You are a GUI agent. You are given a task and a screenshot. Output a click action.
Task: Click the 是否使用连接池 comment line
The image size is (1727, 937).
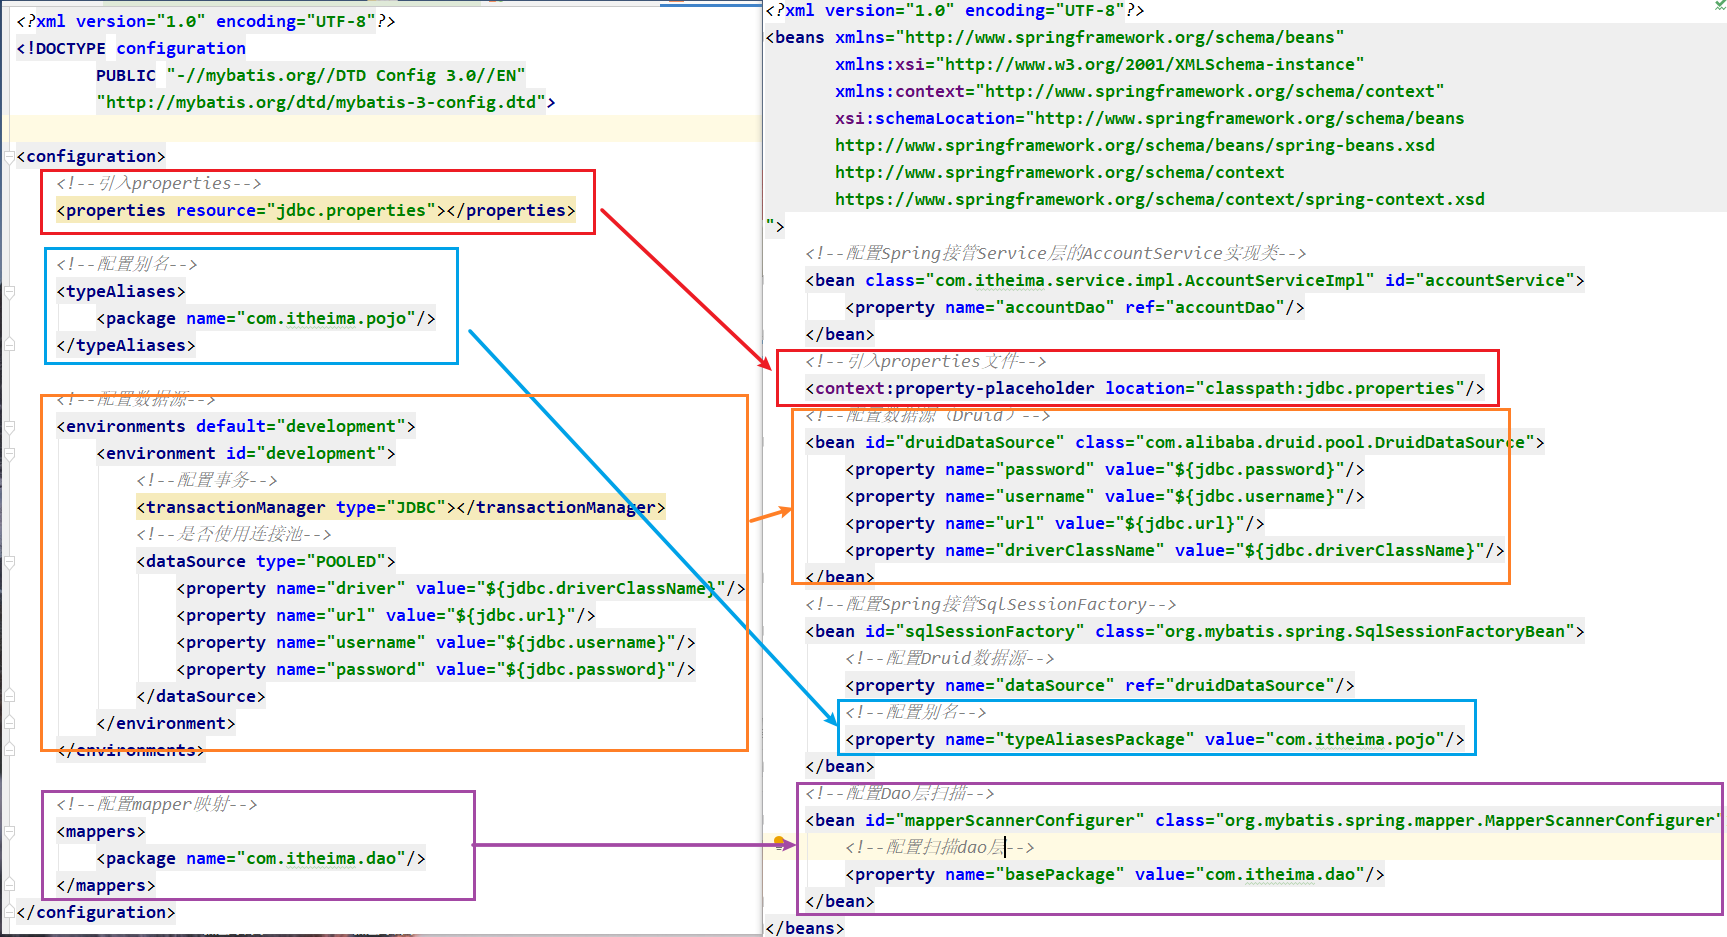(x=234, y=534)
